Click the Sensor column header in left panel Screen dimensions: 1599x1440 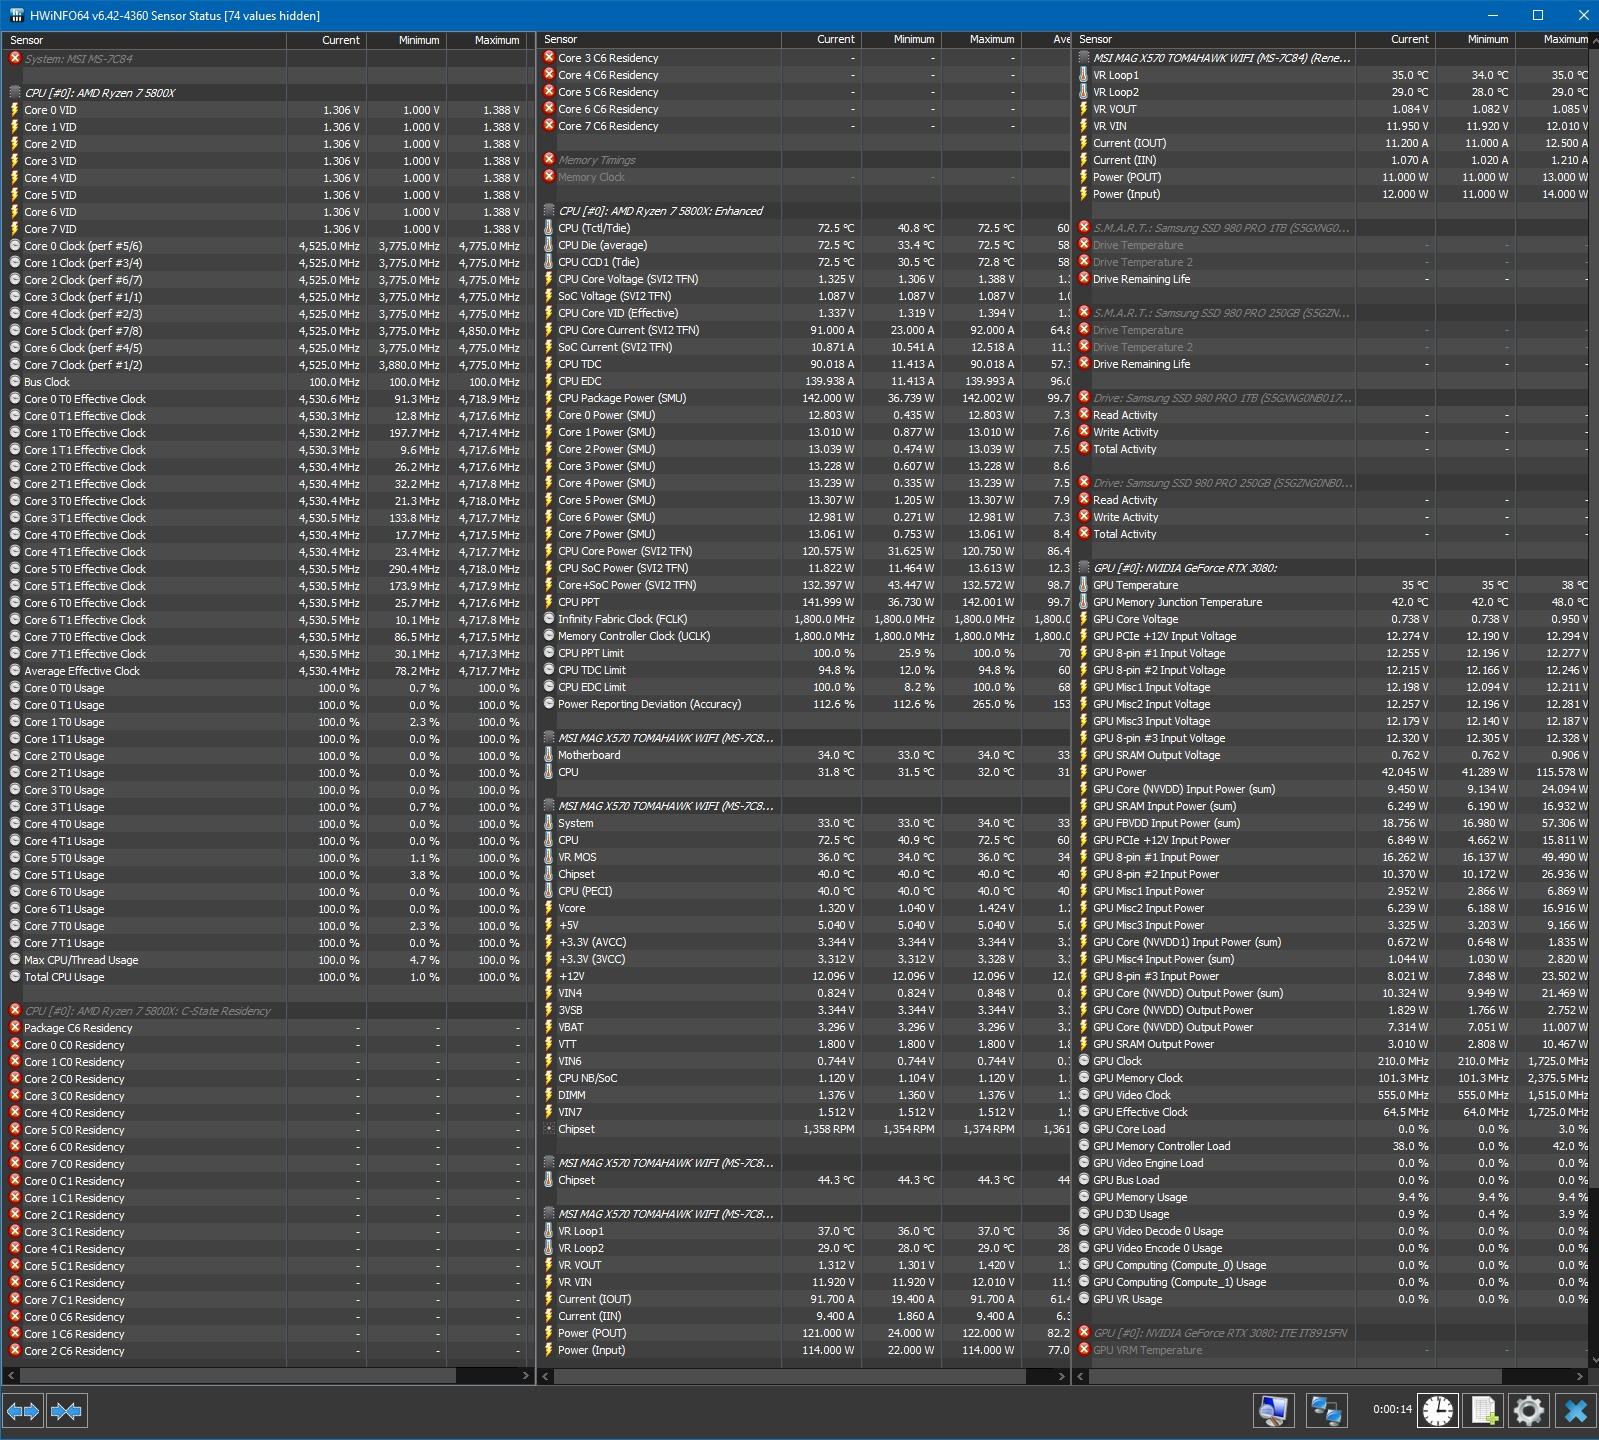coord(145,40)
